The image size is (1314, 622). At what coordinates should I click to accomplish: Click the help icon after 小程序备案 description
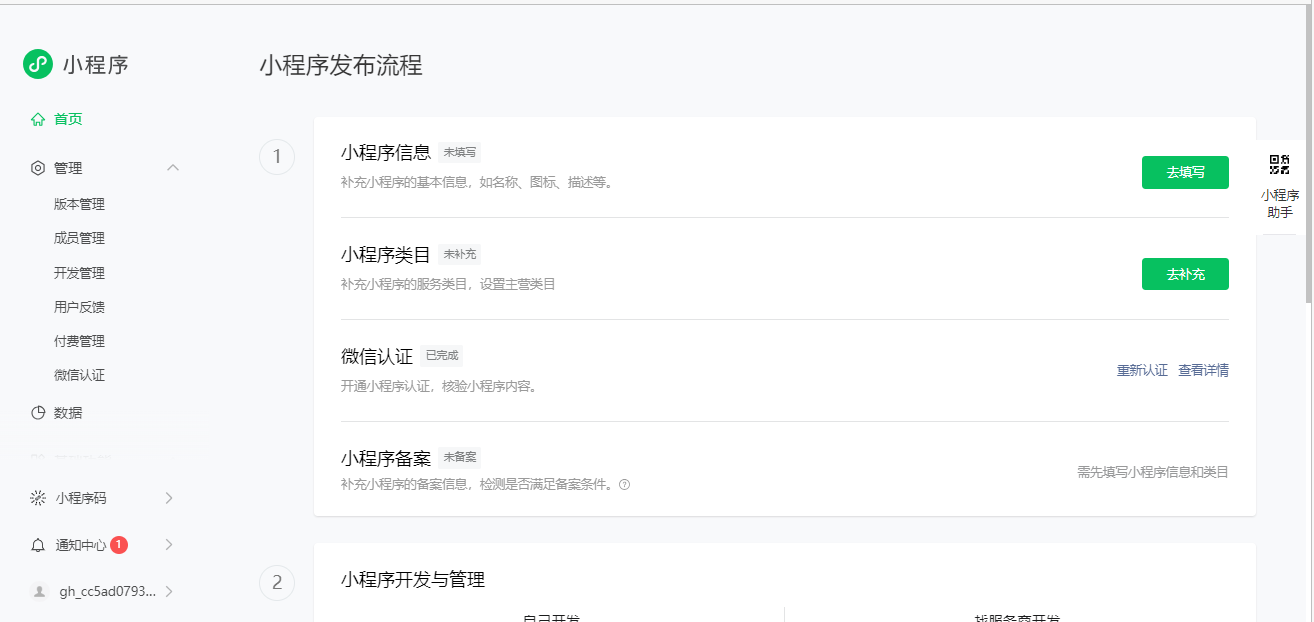click(x=625, y=485)
